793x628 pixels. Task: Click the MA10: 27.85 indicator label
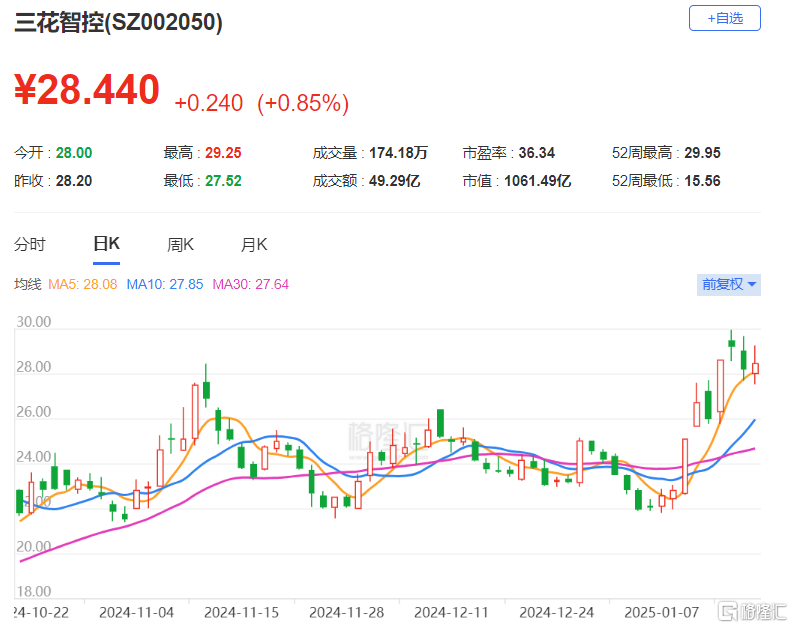pyautogui.click(x=165, y=284)
